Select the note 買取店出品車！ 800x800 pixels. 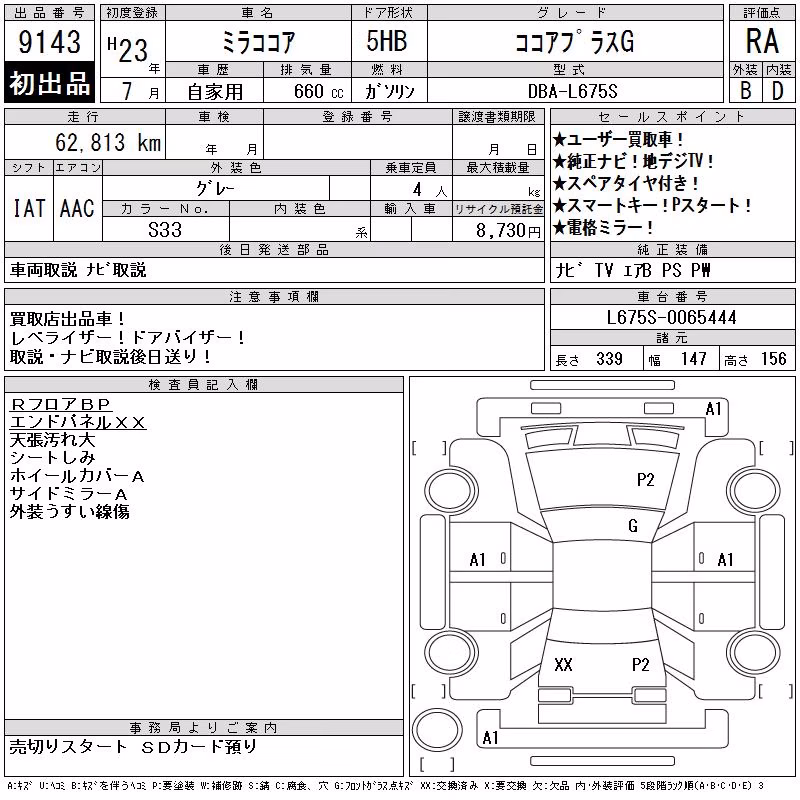67,319
